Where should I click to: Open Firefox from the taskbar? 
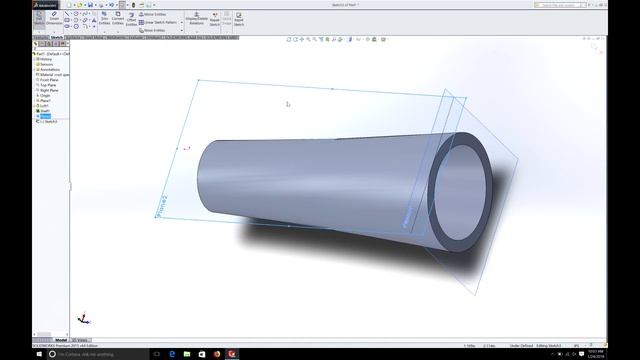point(217,354)
